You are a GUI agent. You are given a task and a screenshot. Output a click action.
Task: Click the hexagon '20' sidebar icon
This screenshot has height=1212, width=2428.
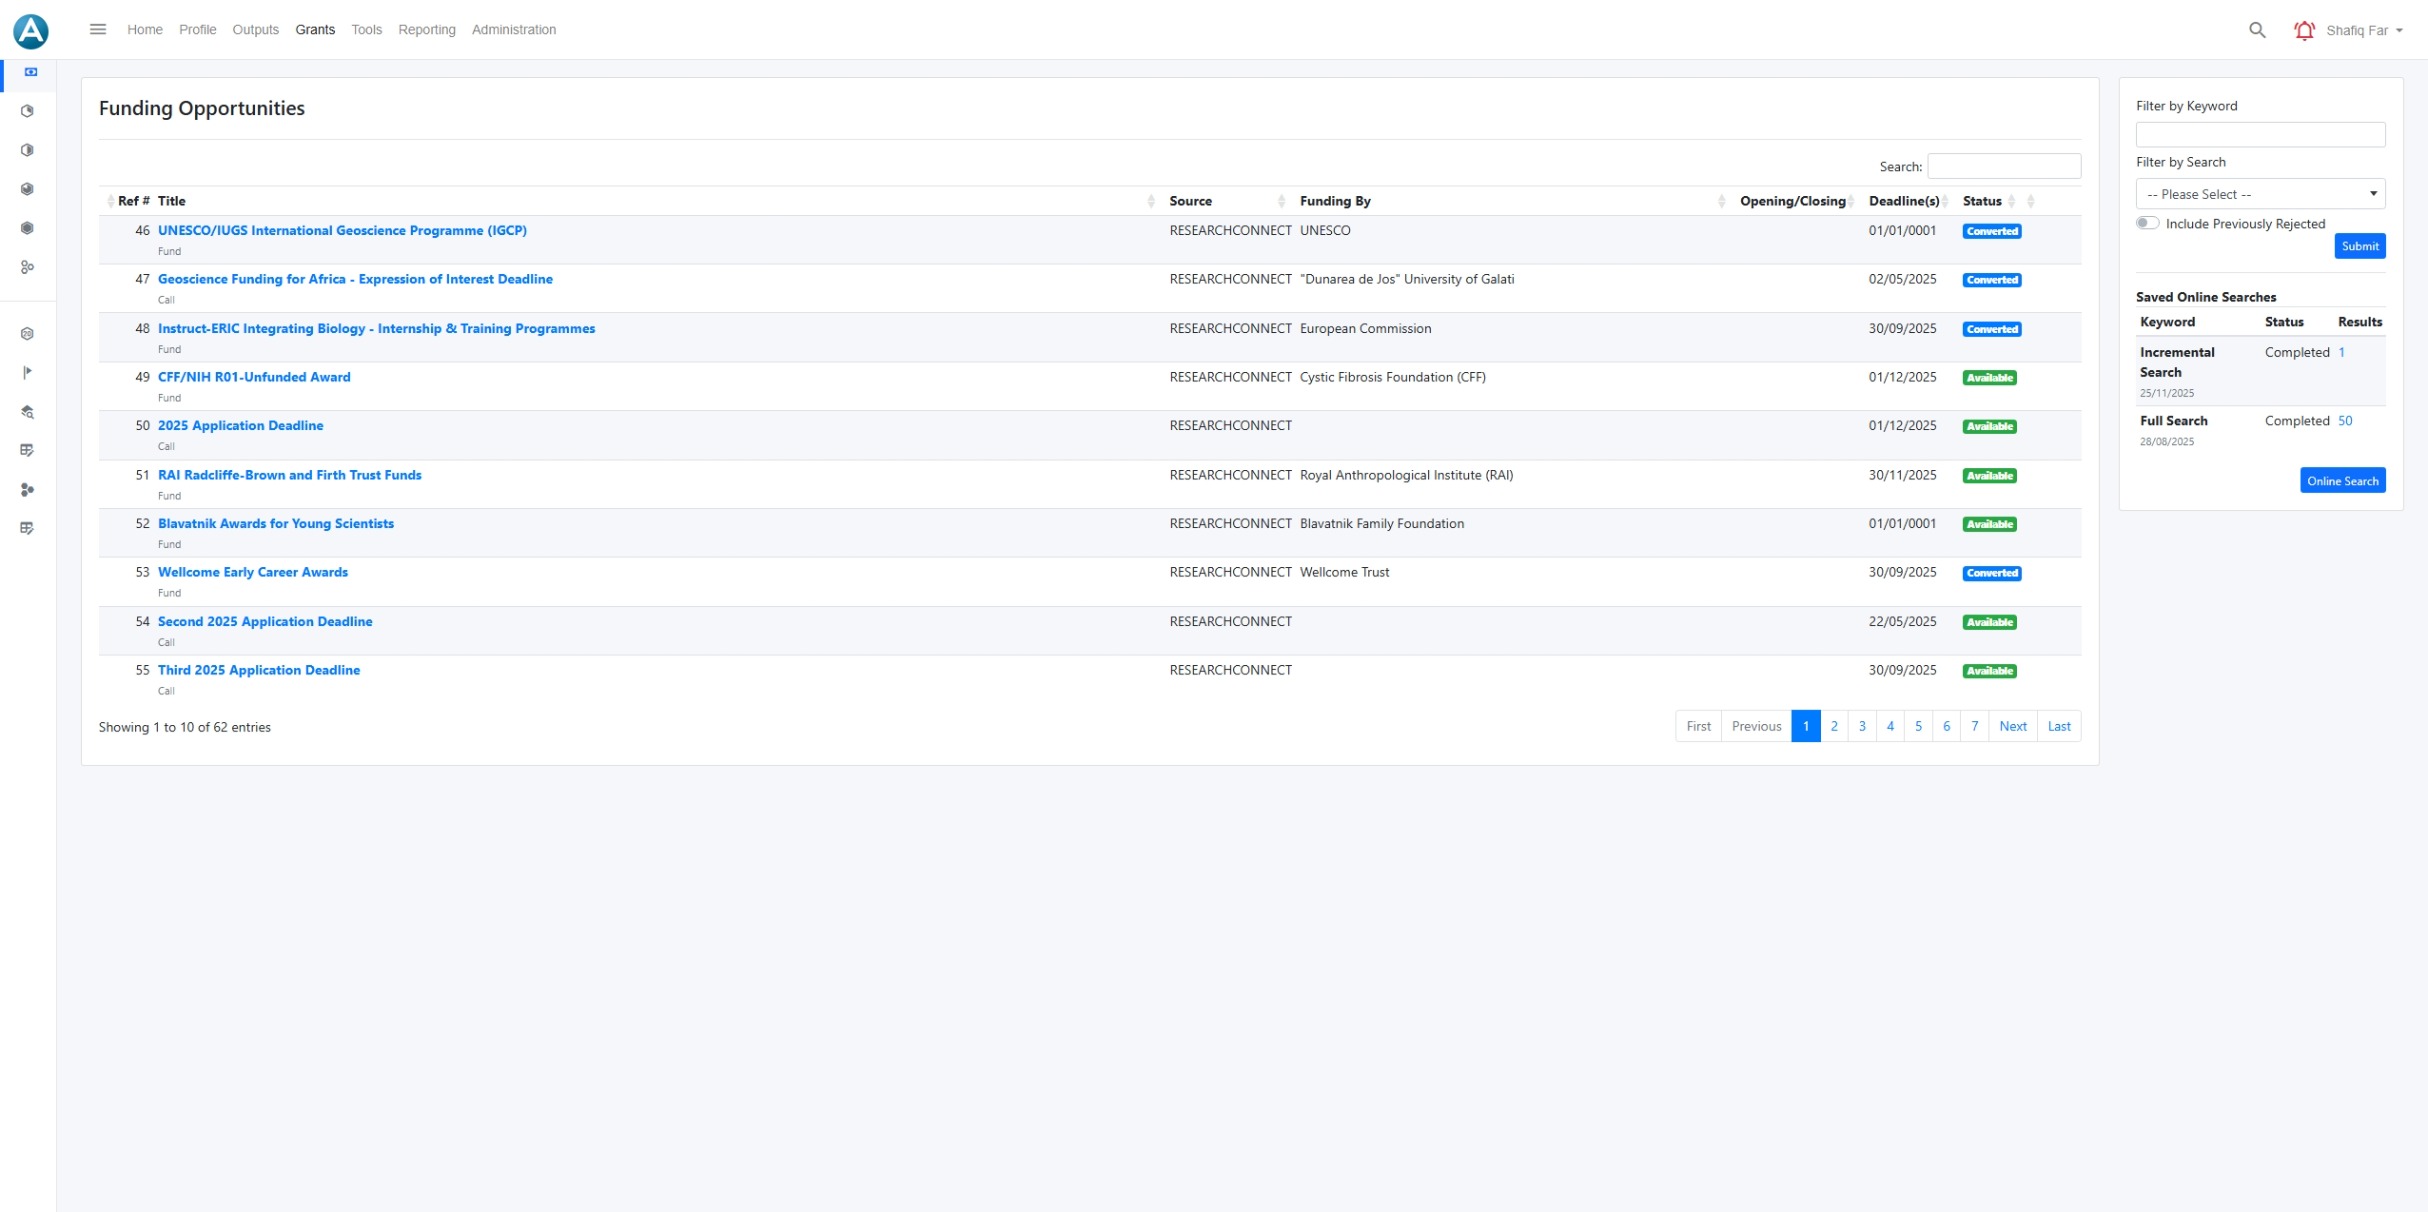click(x=28, y=333)
